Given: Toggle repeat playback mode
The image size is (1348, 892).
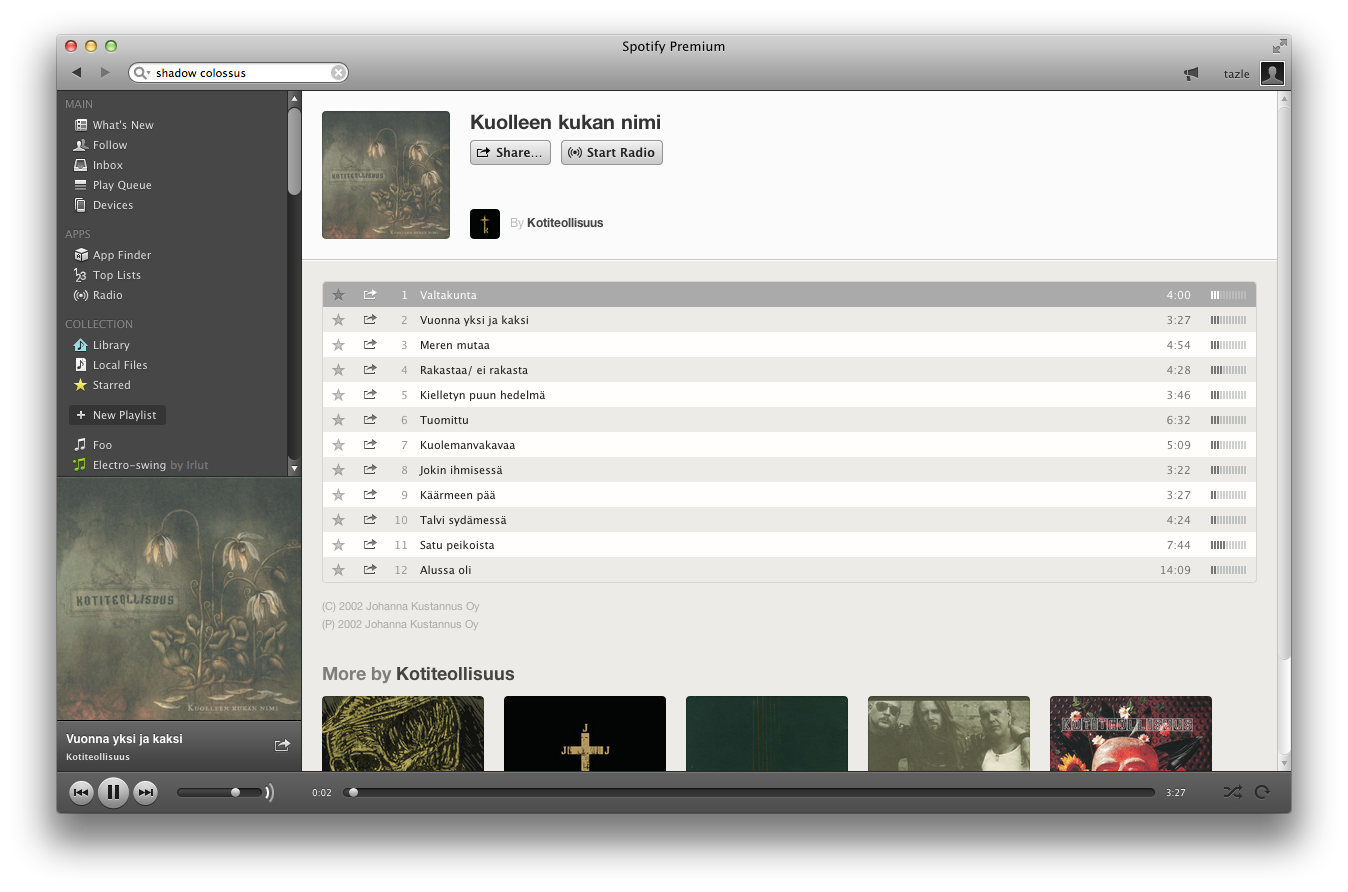Looking at the screenshot, I should (1262, 792).
